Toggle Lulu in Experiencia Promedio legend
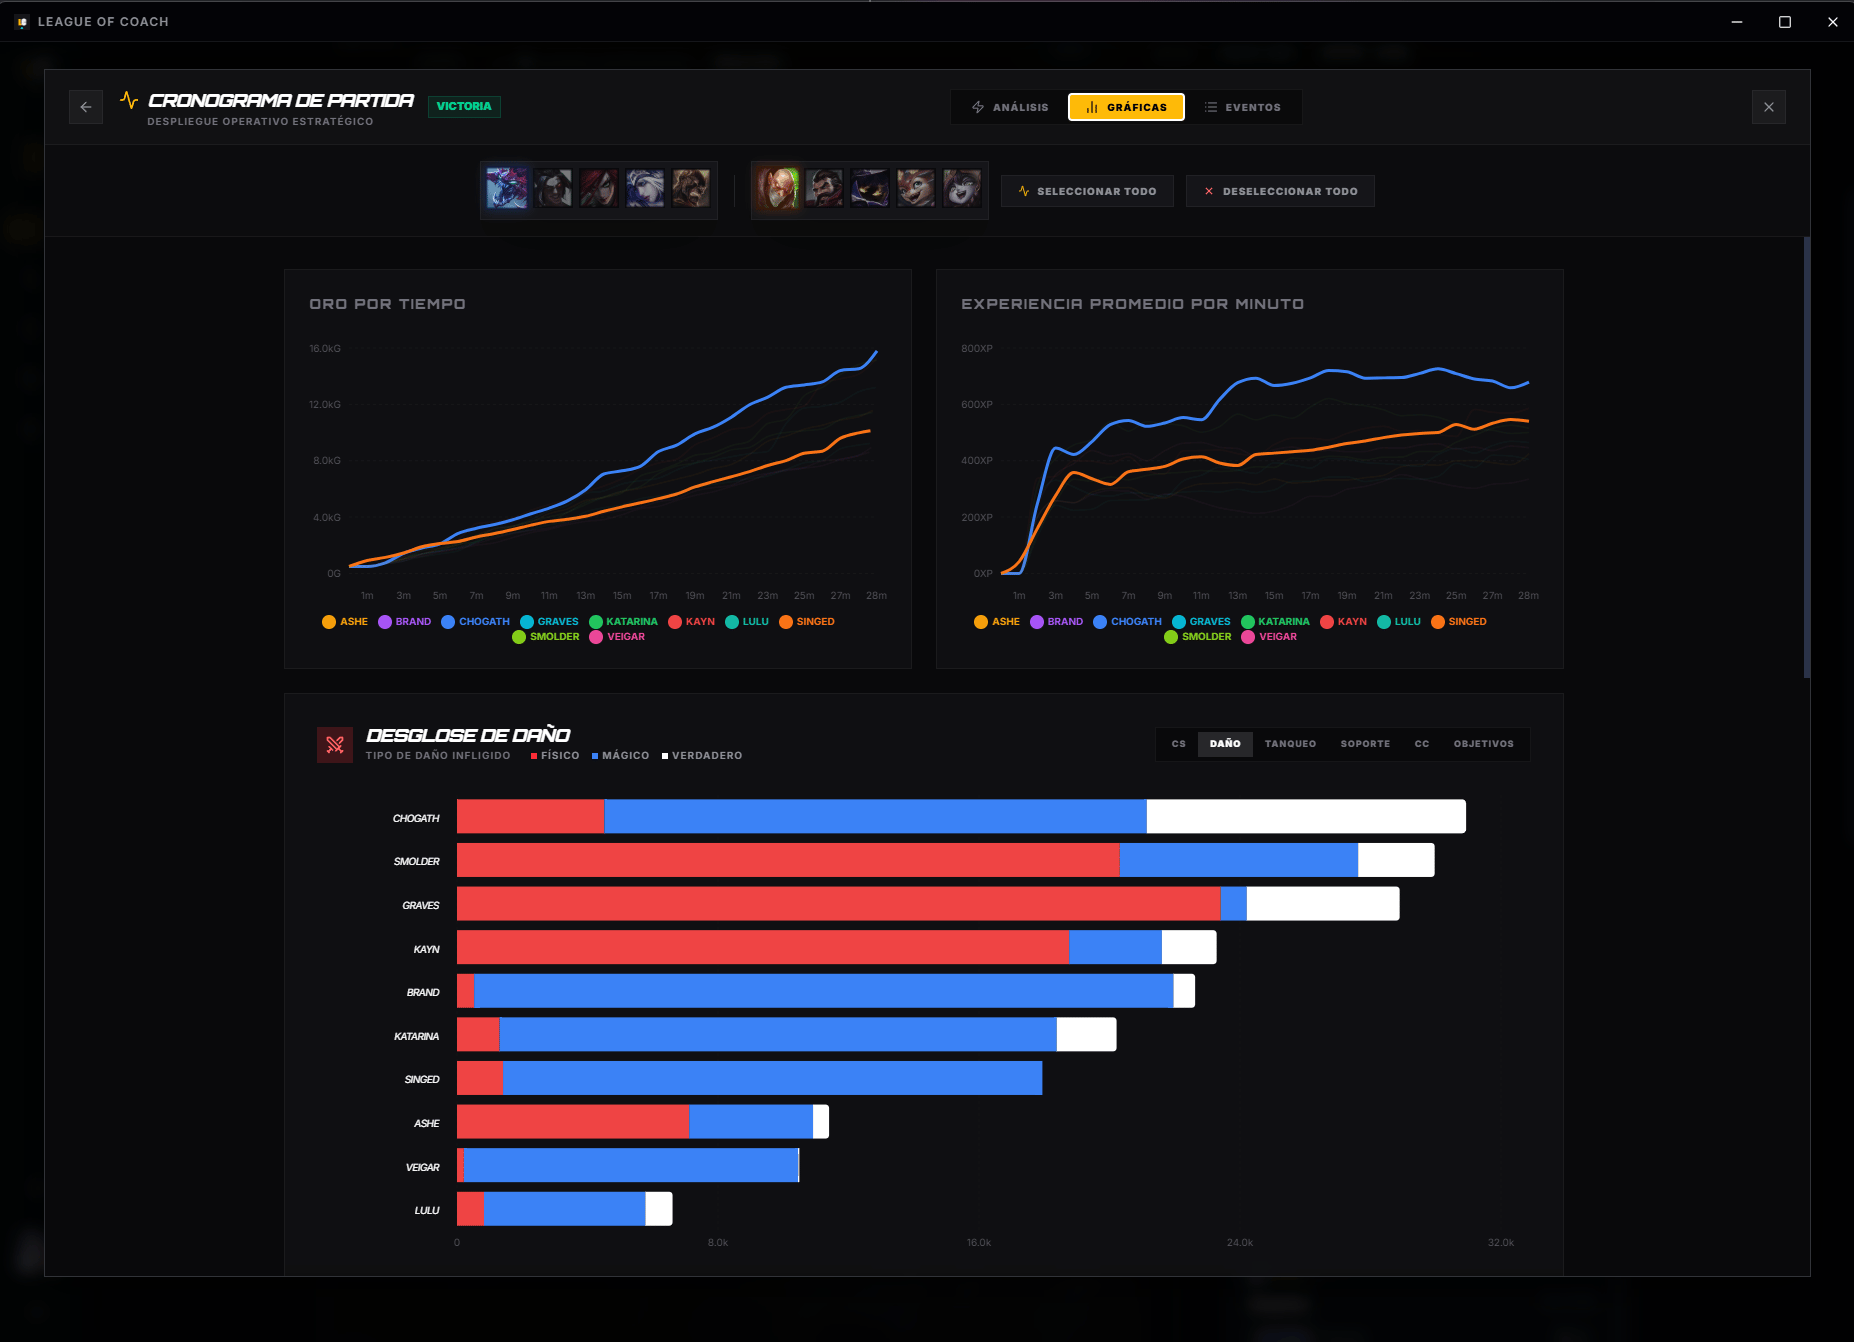This screenshot has width=1854, height=1342. (1399, 622)
